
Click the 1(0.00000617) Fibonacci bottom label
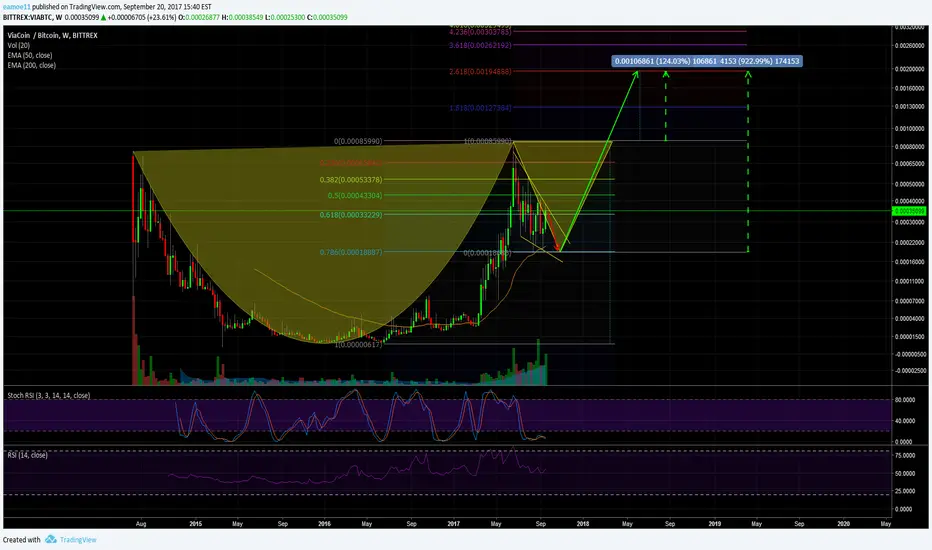[x=358, y=345]
